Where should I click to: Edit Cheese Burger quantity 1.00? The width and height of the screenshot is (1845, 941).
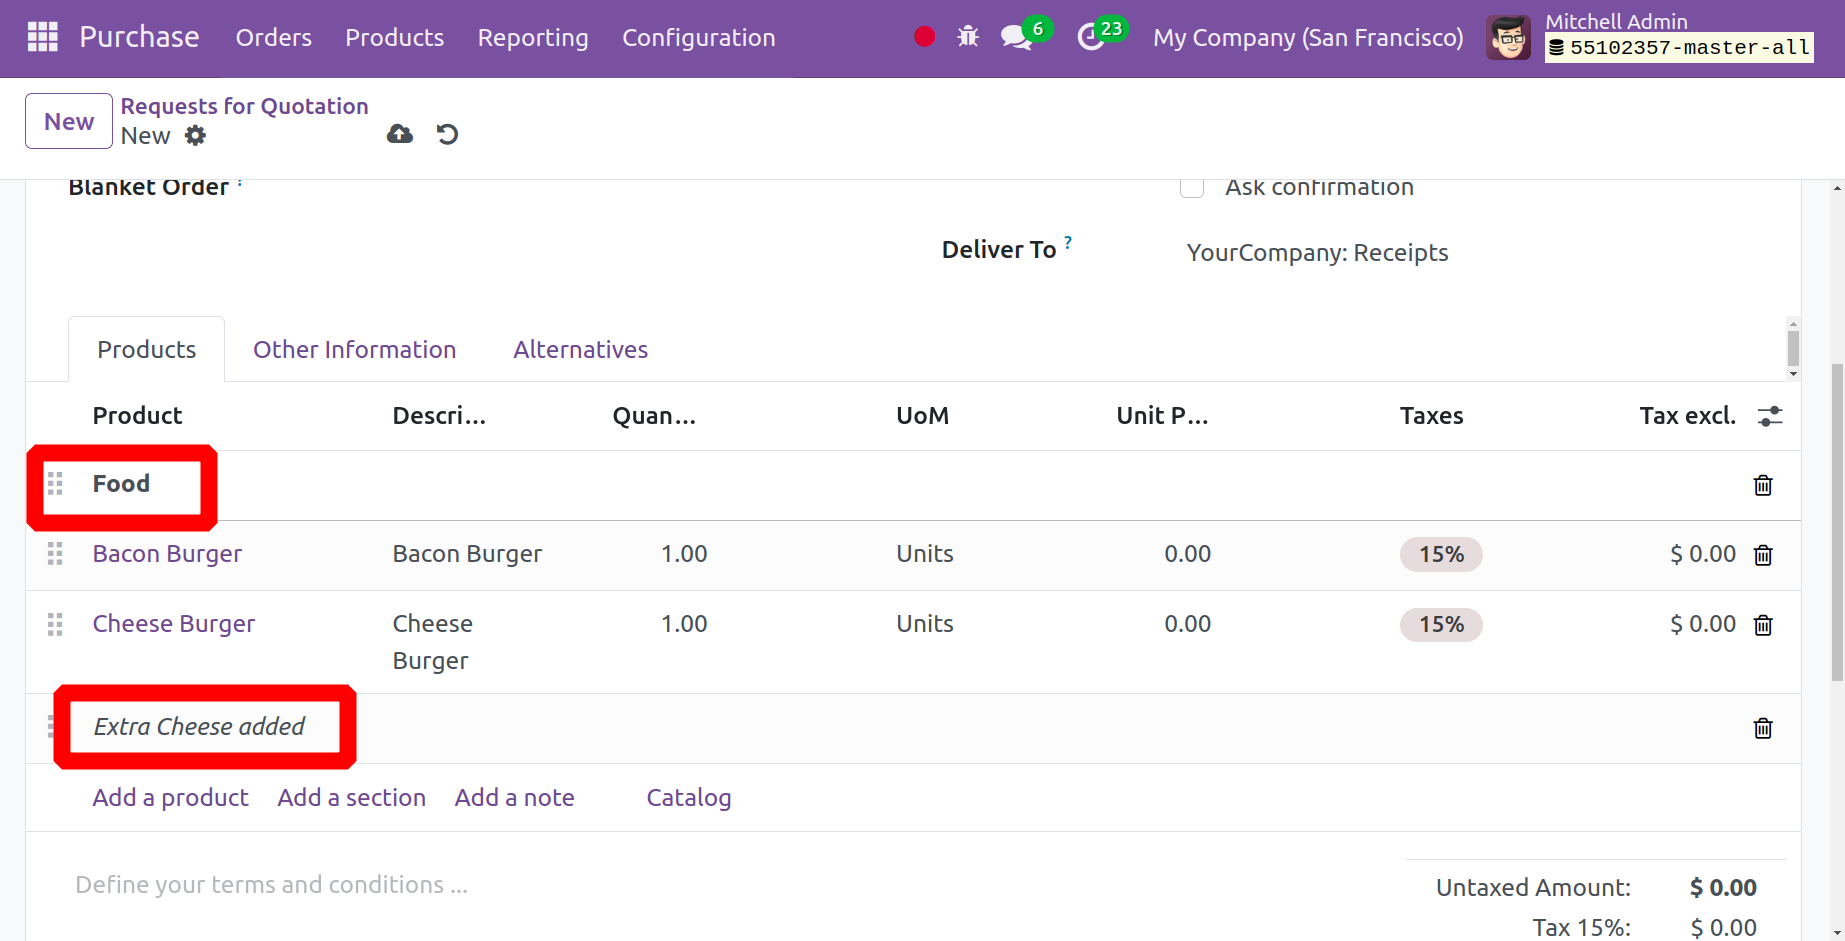[684, 624]
